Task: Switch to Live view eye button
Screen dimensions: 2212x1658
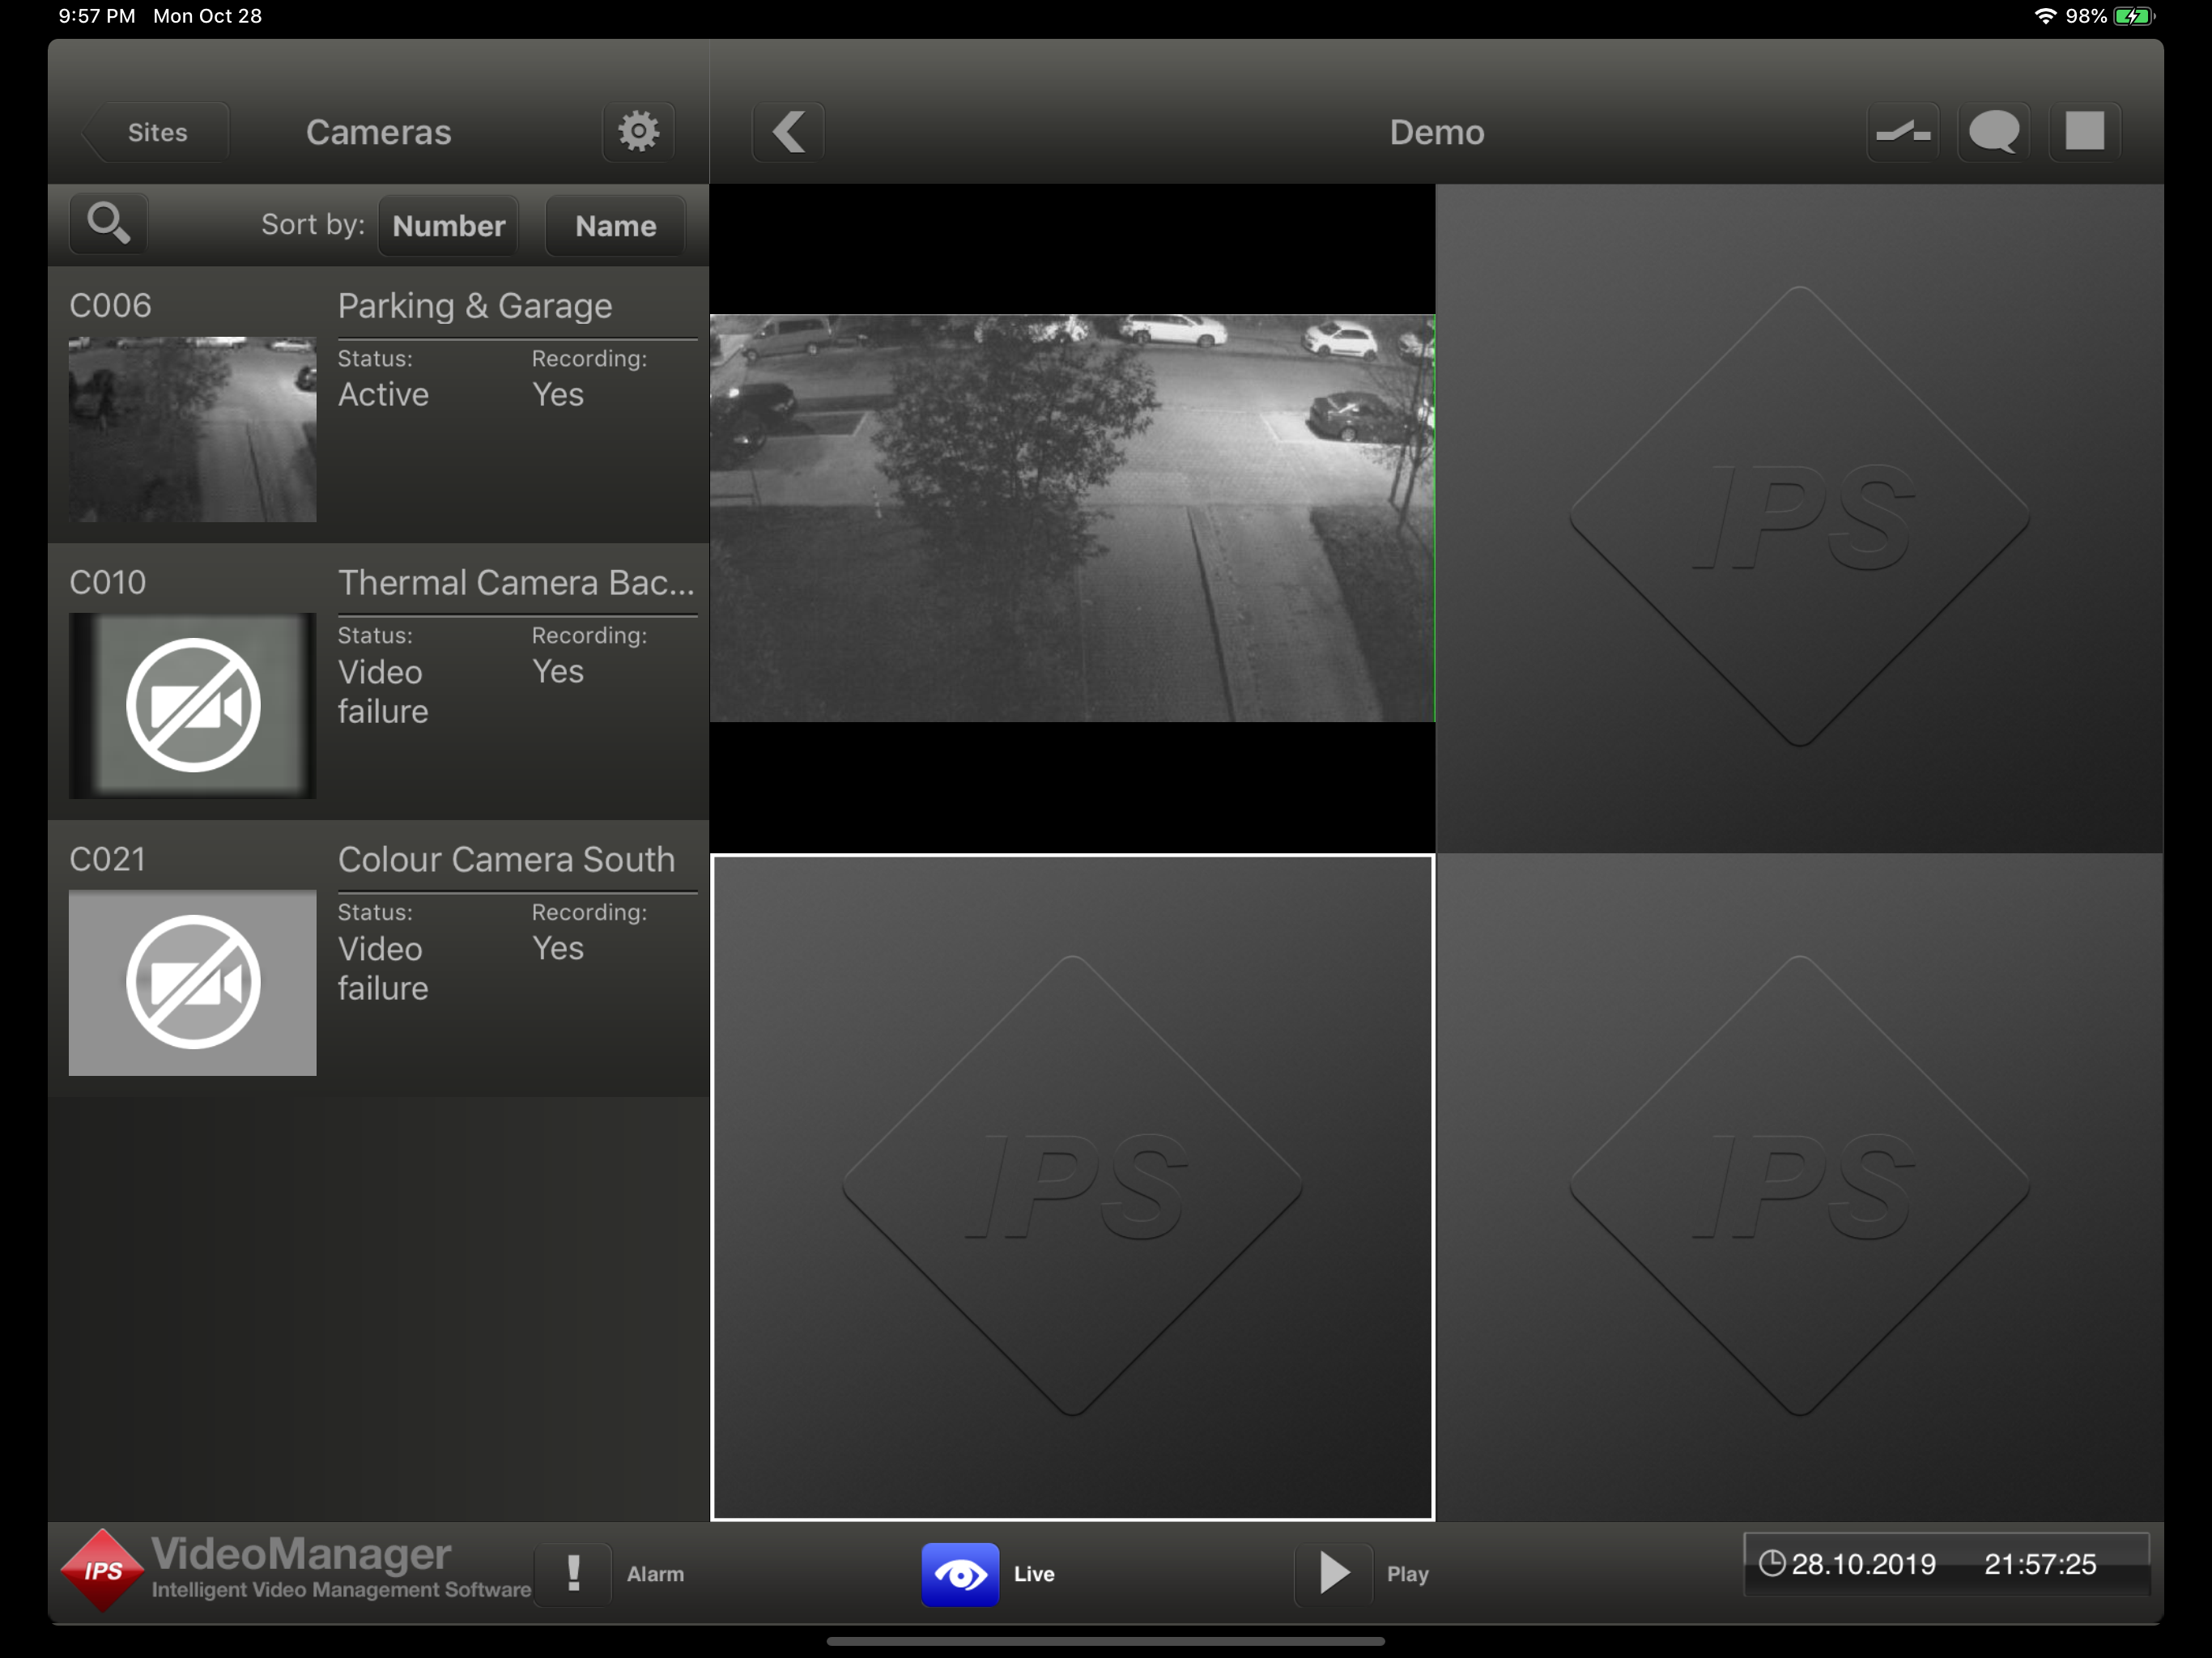Action: coord(960,1574)
